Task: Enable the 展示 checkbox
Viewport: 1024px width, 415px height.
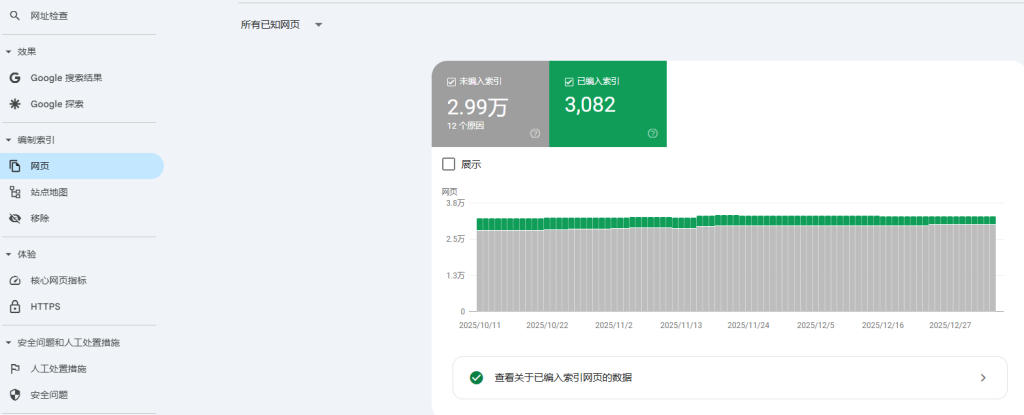Action: pos(449,164)
